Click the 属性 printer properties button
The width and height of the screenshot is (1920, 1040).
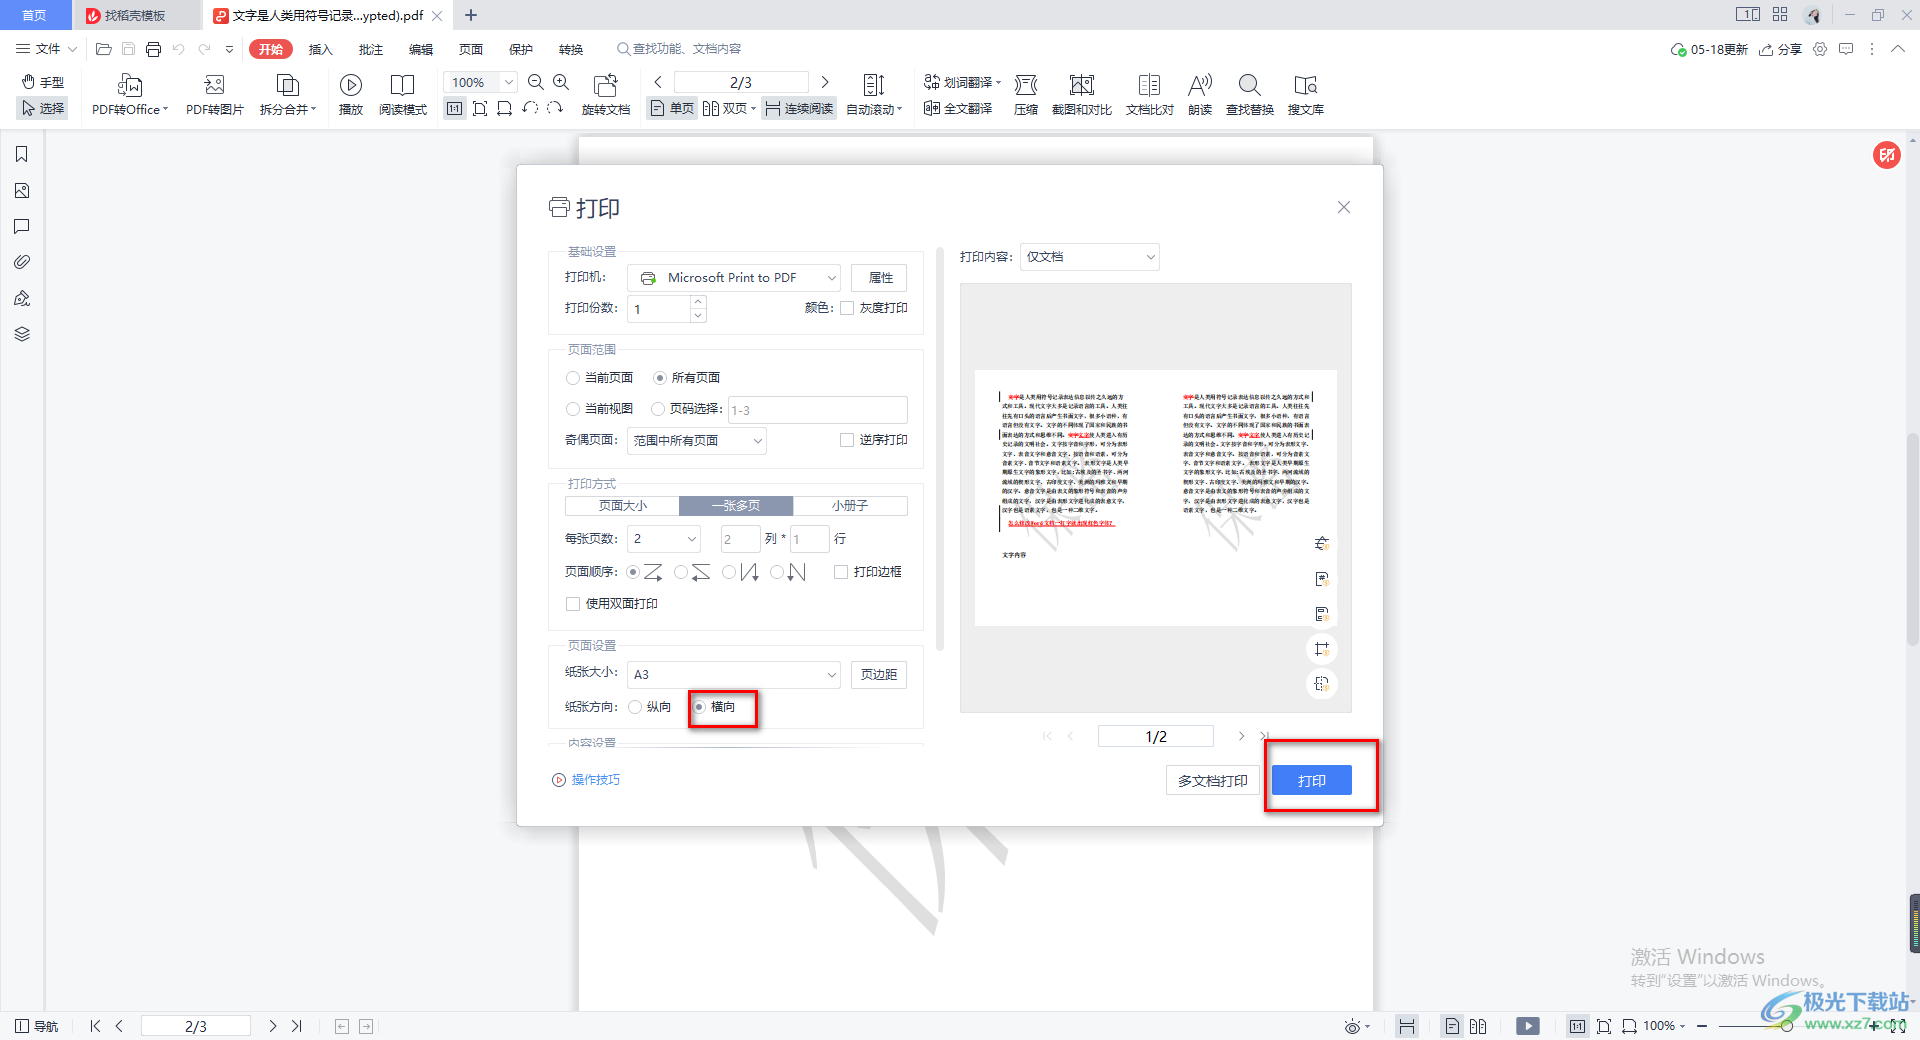pos(880,278)
